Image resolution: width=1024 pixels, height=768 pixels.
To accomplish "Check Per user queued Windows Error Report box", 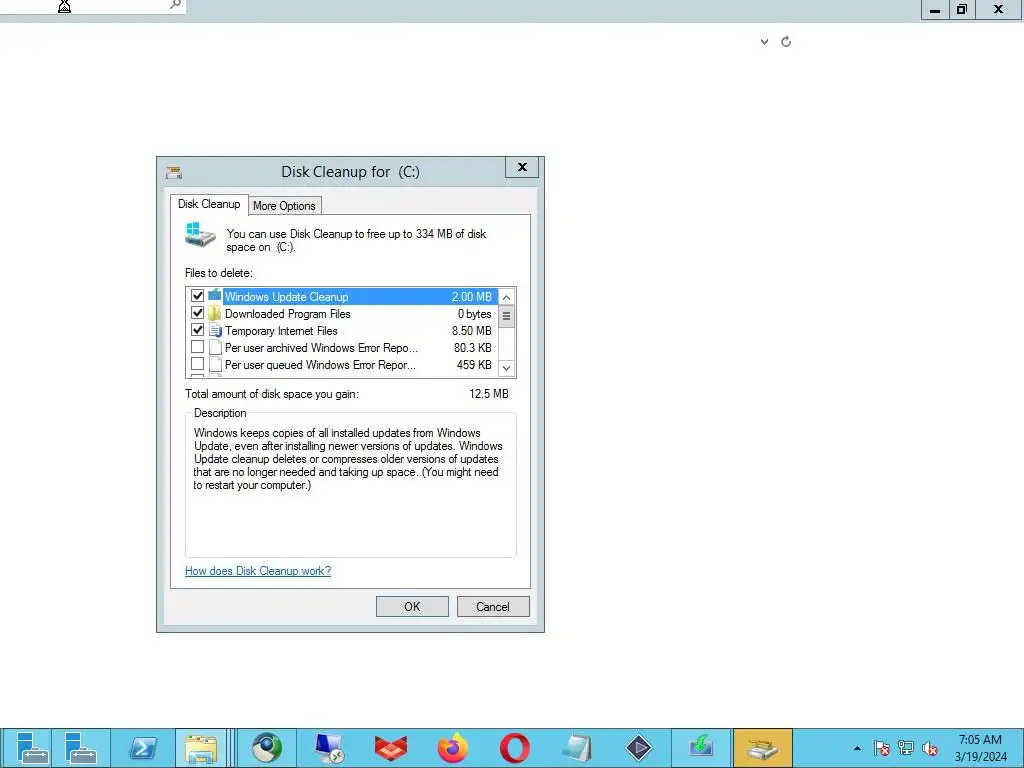I will coord(197,364).
